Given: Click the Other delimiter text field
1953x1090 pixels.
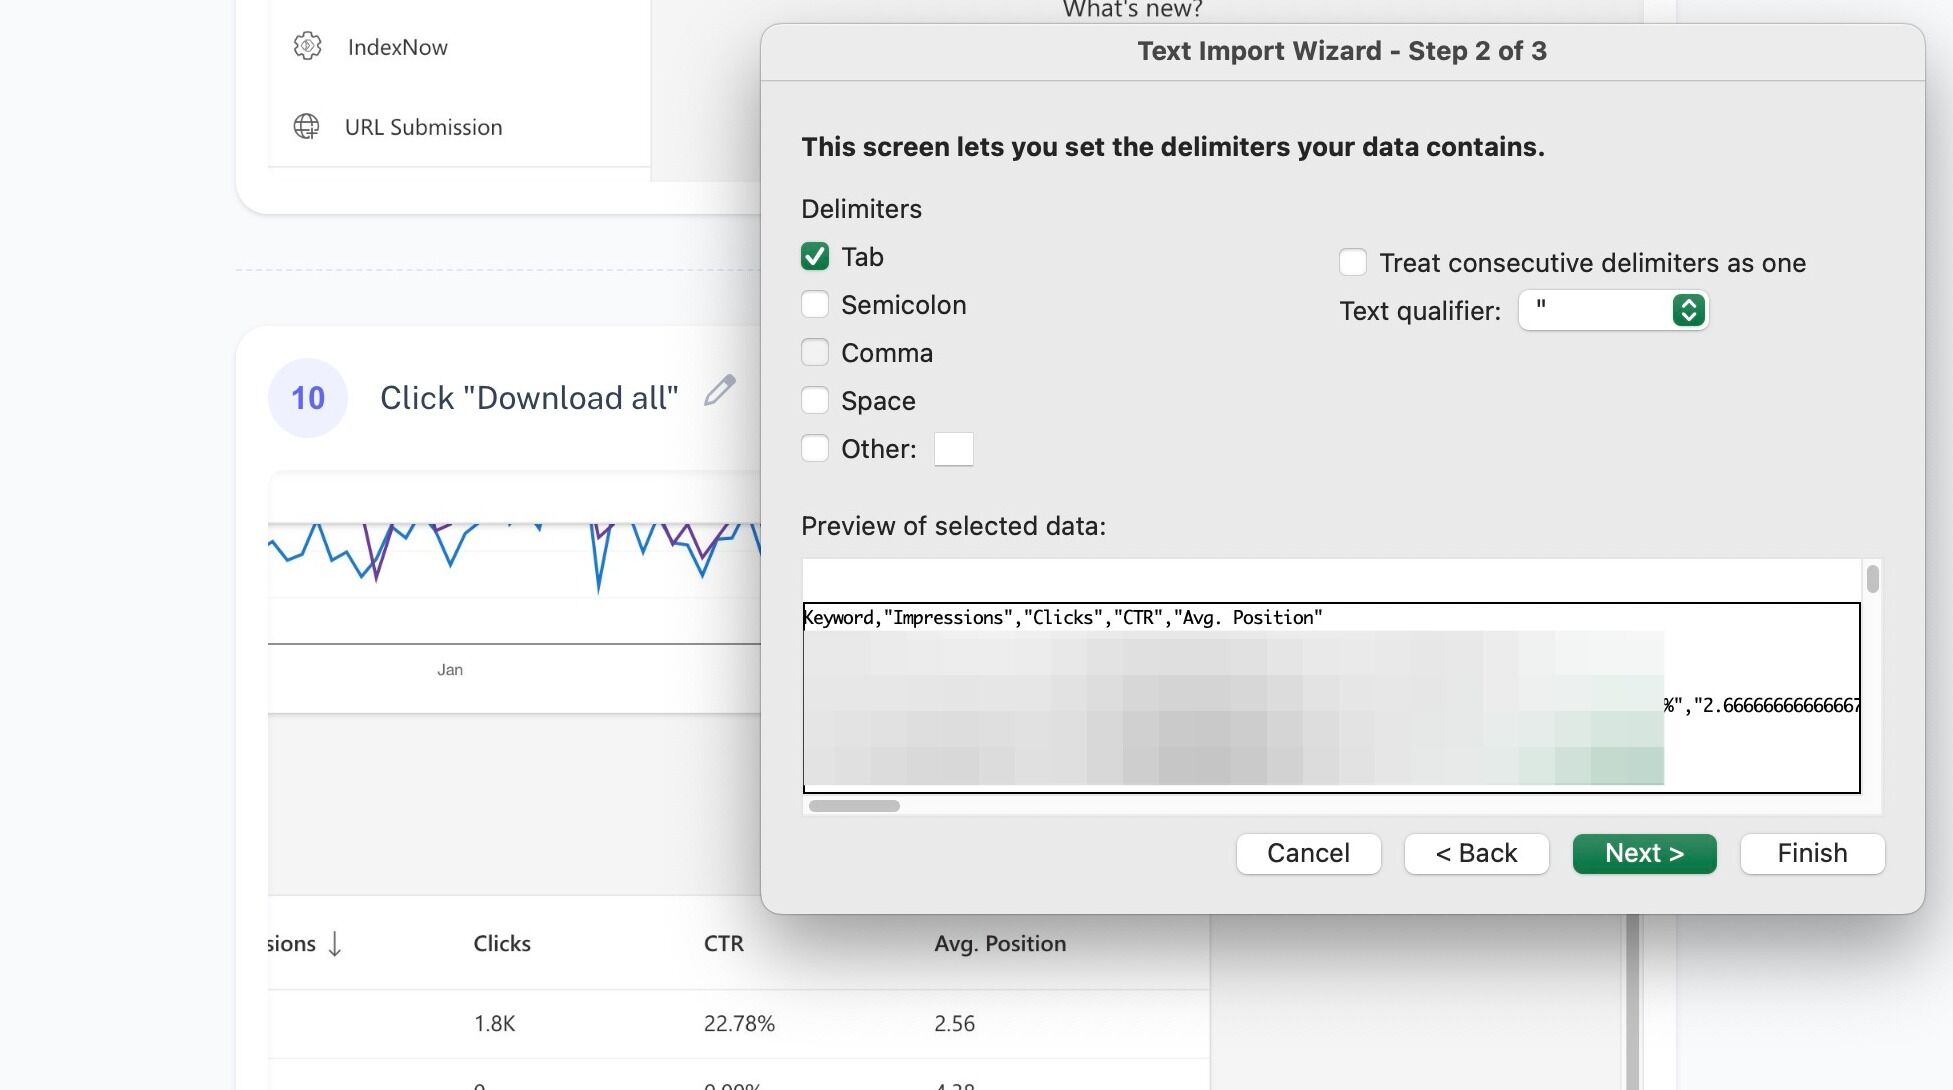Looking at the screenshot, I should coord(954,449).
